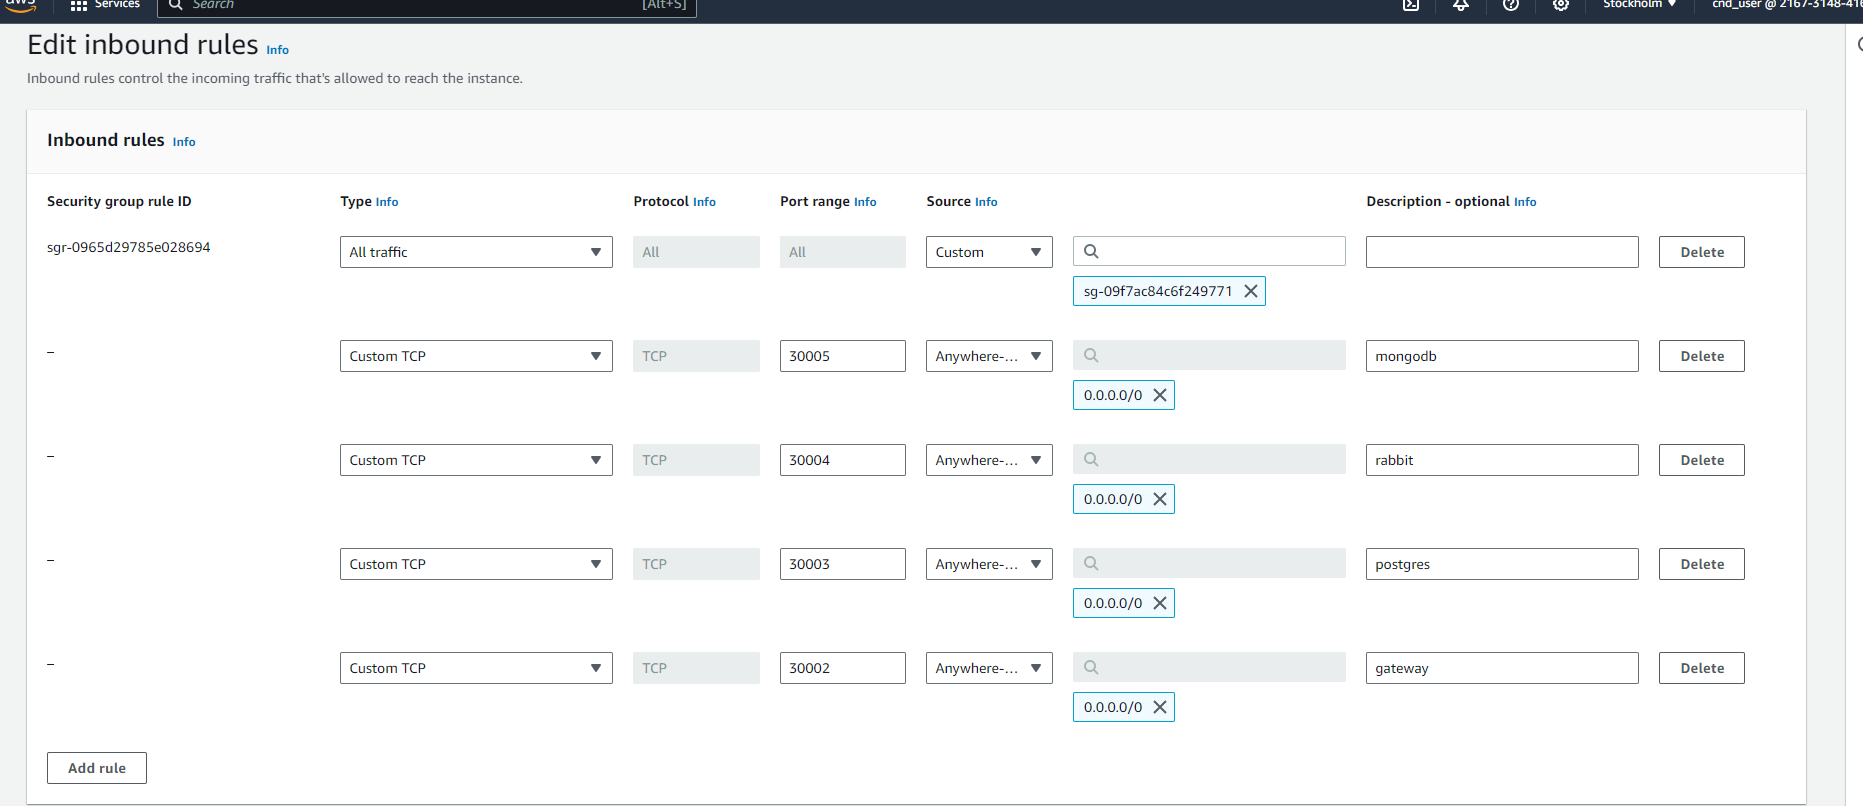Remove the sg-09f7ac84c6f249771 source tag
The image size is (1863, 806).
pos(1250,291)
